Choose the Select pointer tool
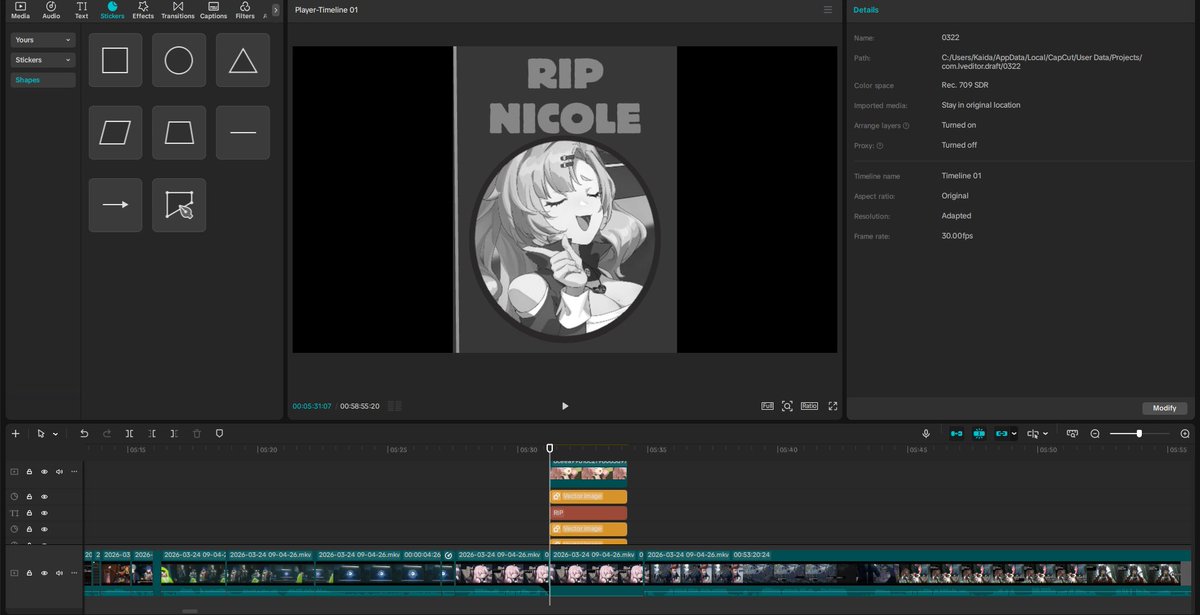Screen dimensions: 1200x615 pos(41,434)
